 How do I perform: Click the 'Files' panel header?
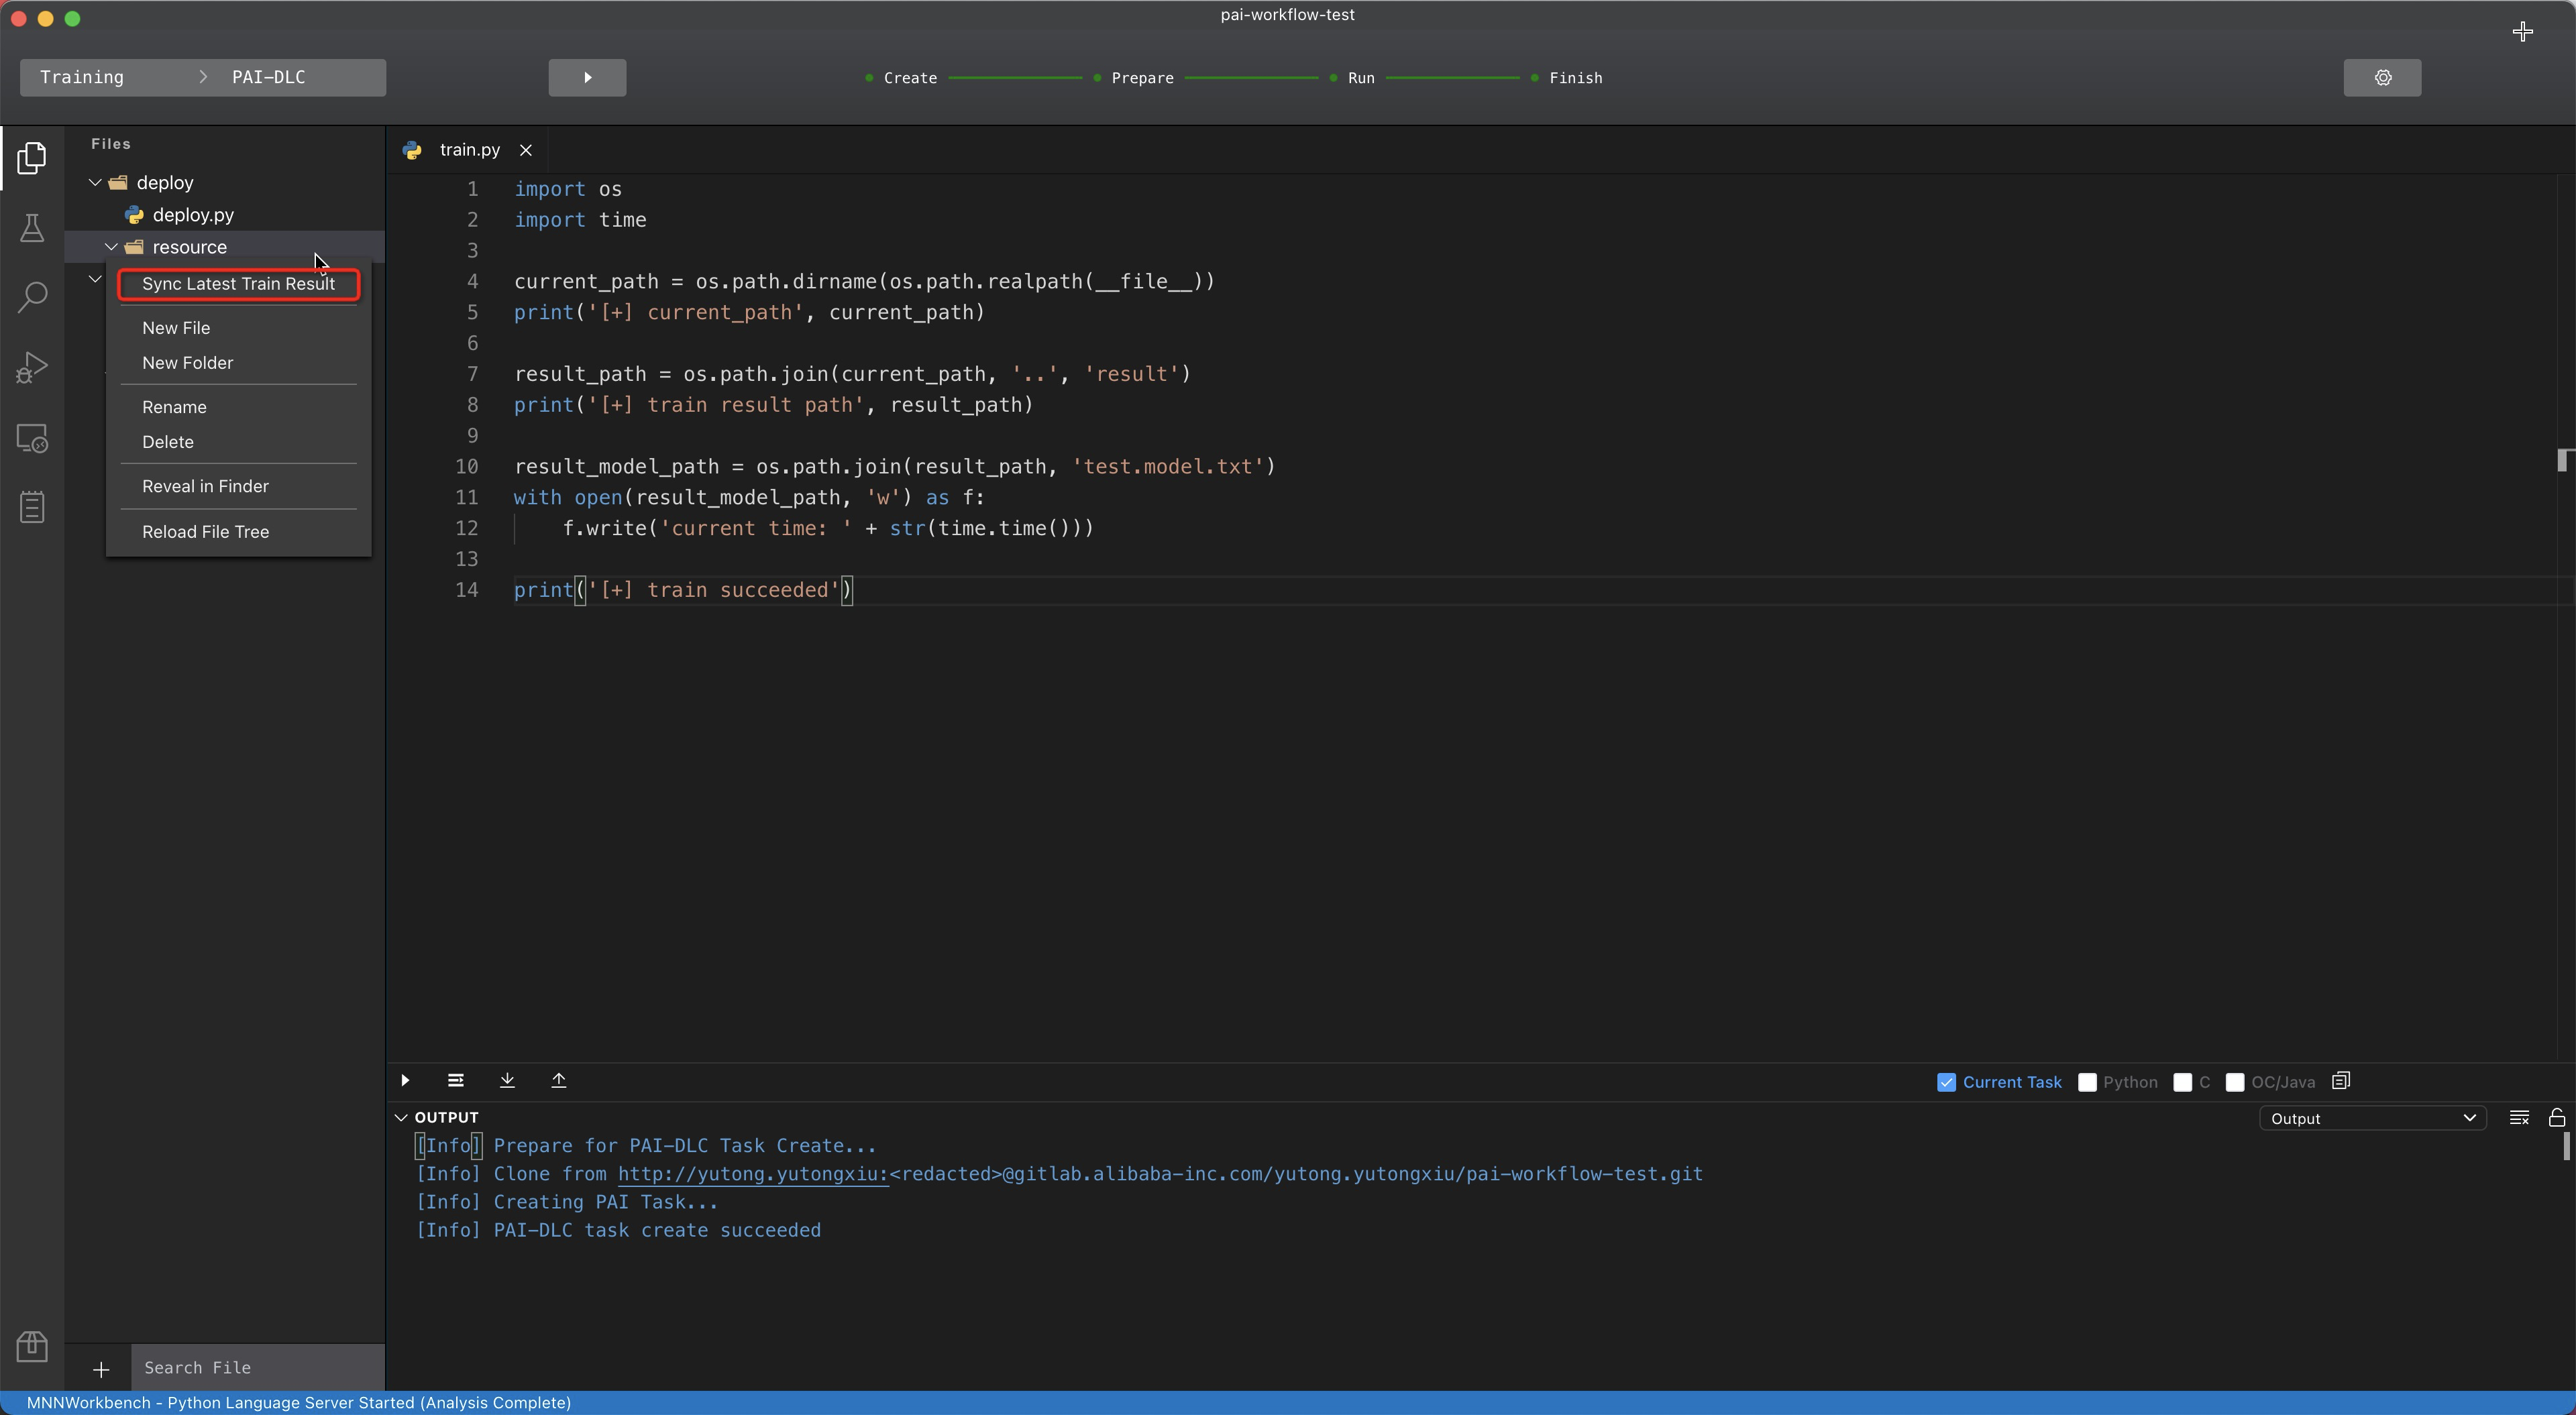[111, 144]
